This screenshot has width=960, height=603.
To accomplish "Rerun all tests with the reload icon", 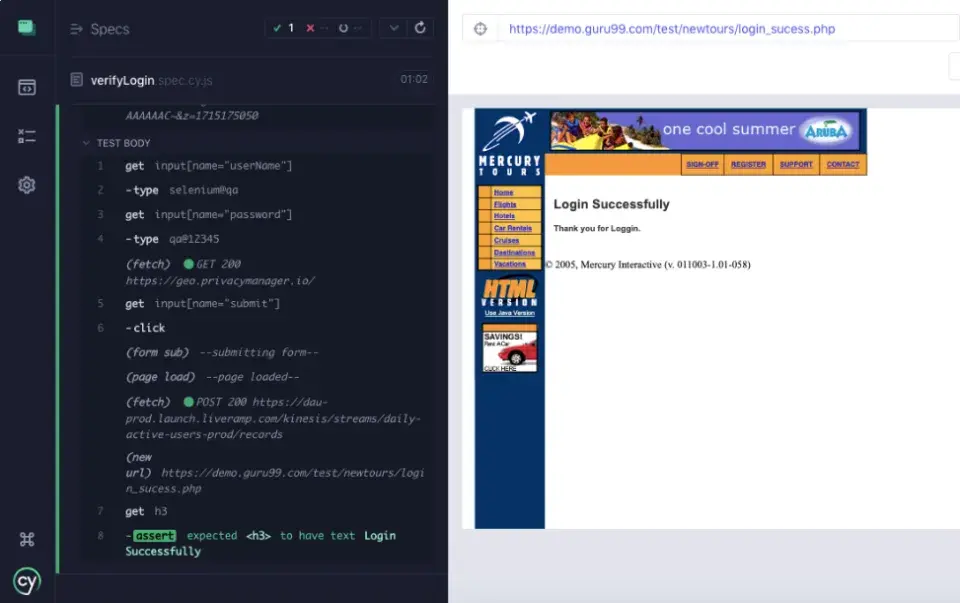I will click(x=420, y=28).
